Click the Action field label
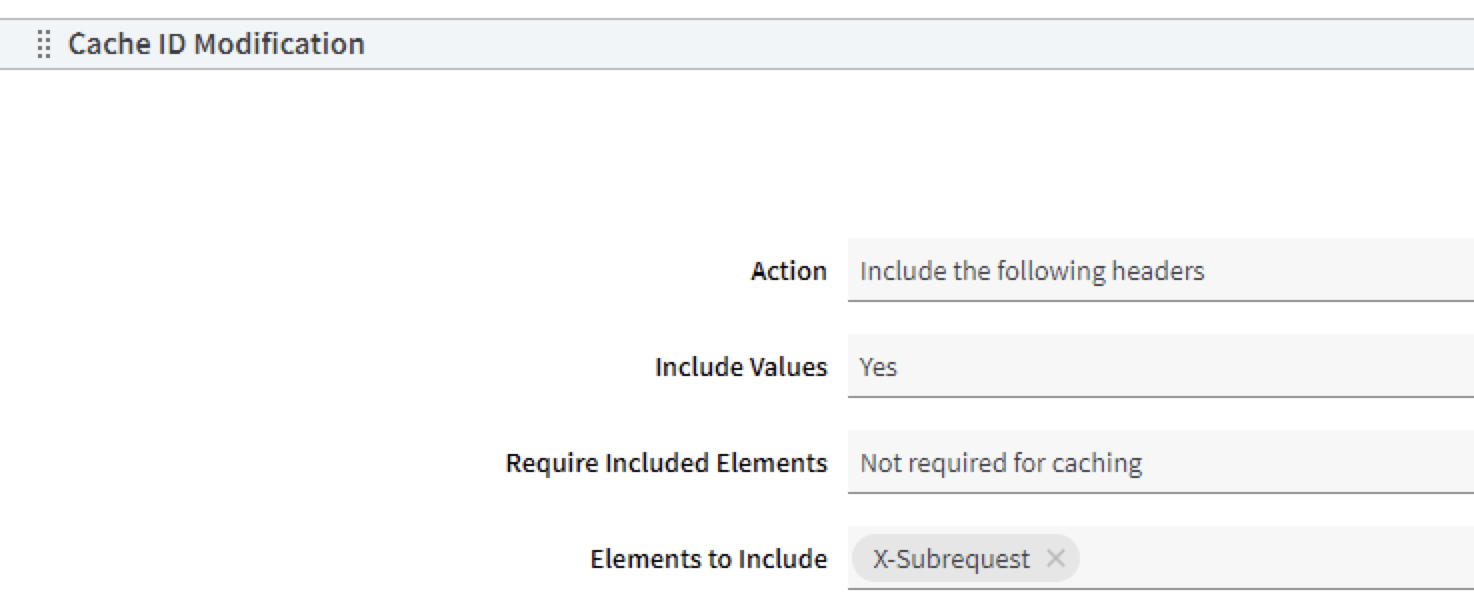Image resolution: width=1474 pixels, height=606 pixels. 788,271
